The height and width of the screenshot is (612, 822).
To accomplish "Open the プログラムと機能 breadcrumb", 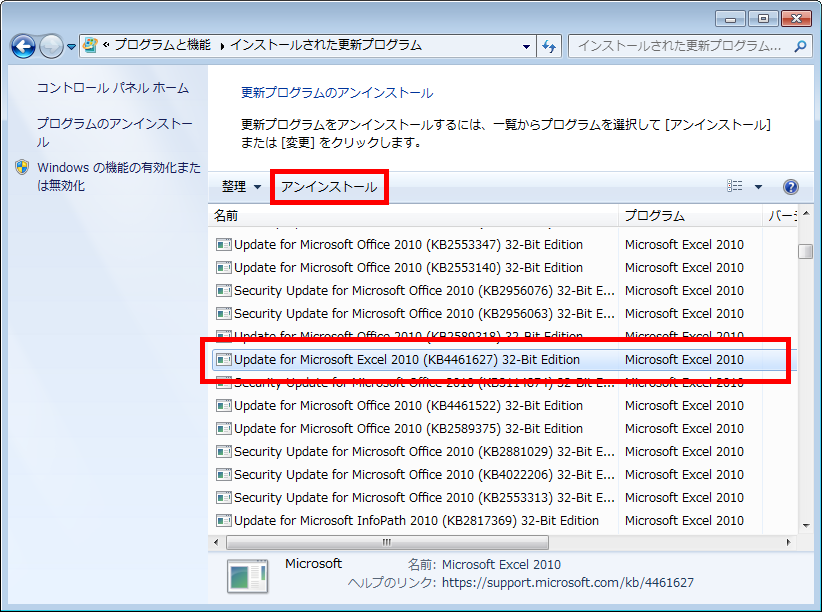I will (163, 45).
